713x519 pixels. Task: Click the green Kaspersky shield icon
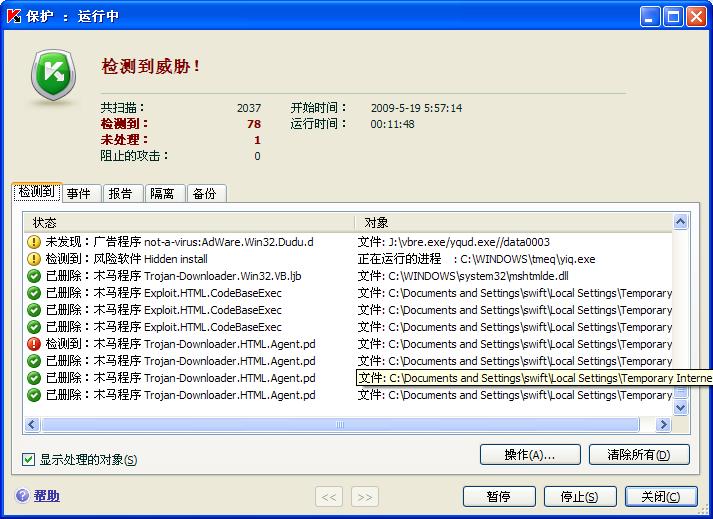click(53, 76)
